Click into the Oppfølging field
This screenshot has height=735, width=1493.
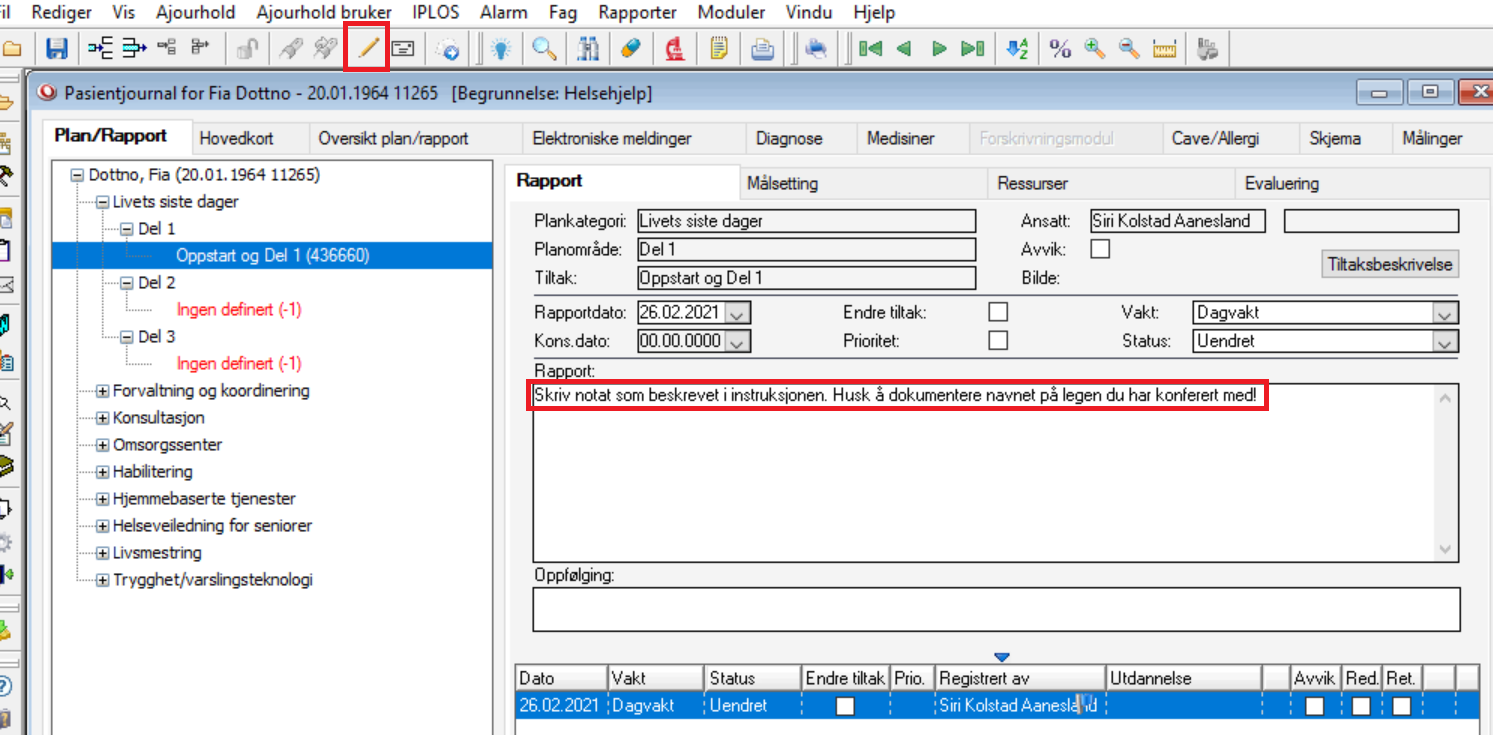pos(996,609)
